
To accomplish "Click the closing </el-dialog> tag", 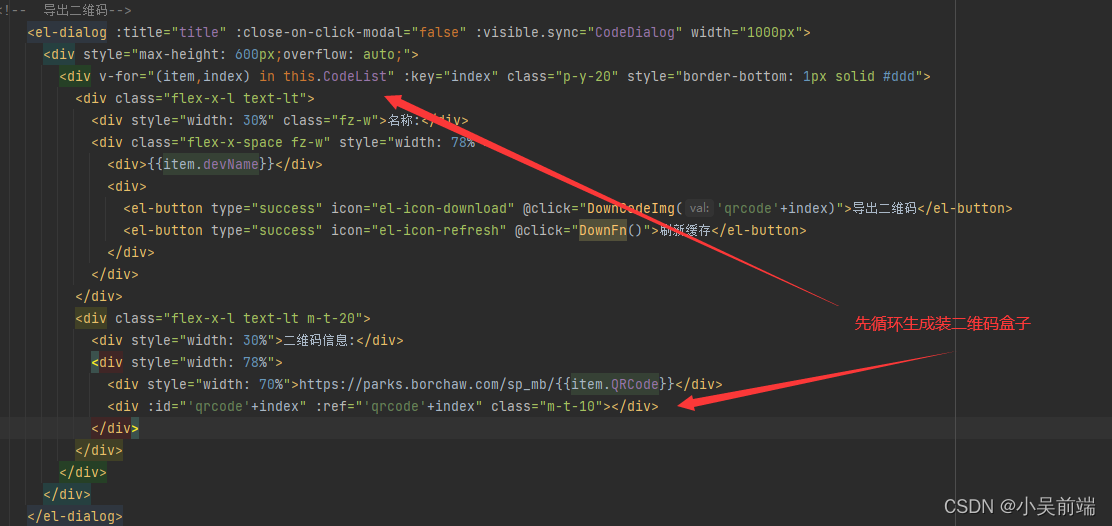I will [x=75, y=515].
